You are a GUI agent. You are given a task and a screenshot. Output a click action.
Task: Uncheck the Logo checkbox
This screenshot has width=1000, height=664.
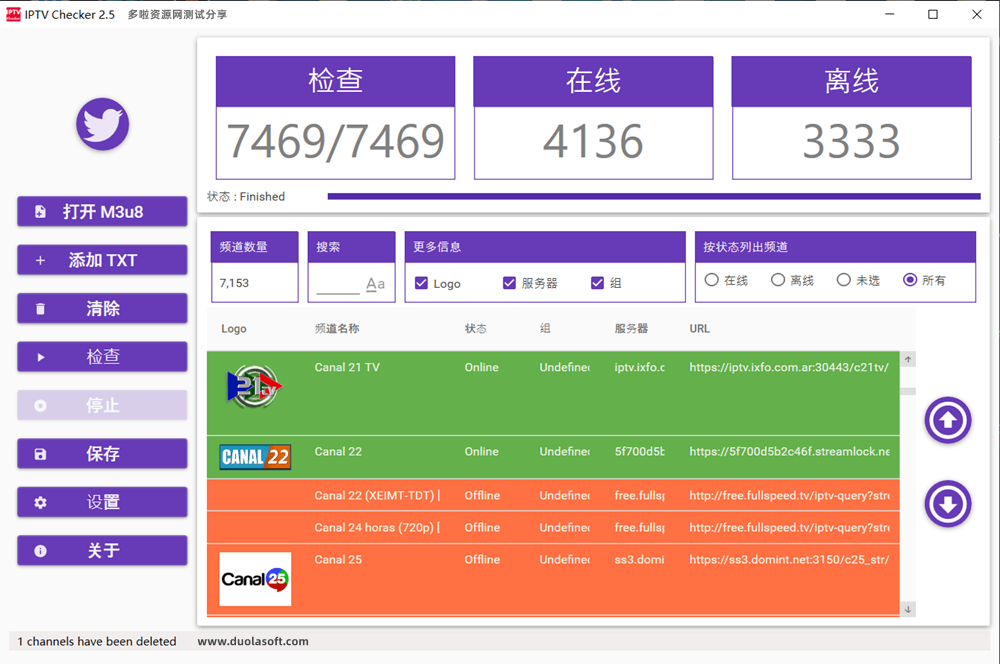[x=421, y=283]
